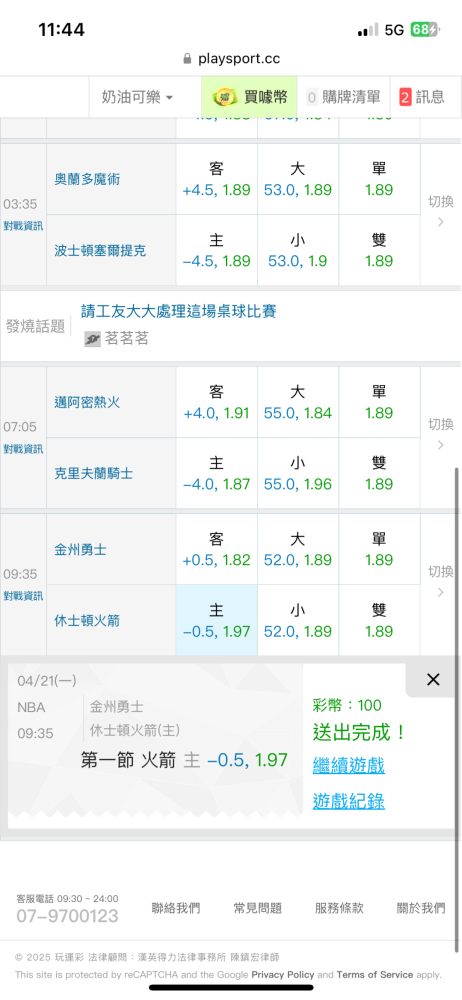Open the Google Privacy Policy link
Viewport: 462px width, 1000px height.
pyautogui.click(x=283, y=974)
